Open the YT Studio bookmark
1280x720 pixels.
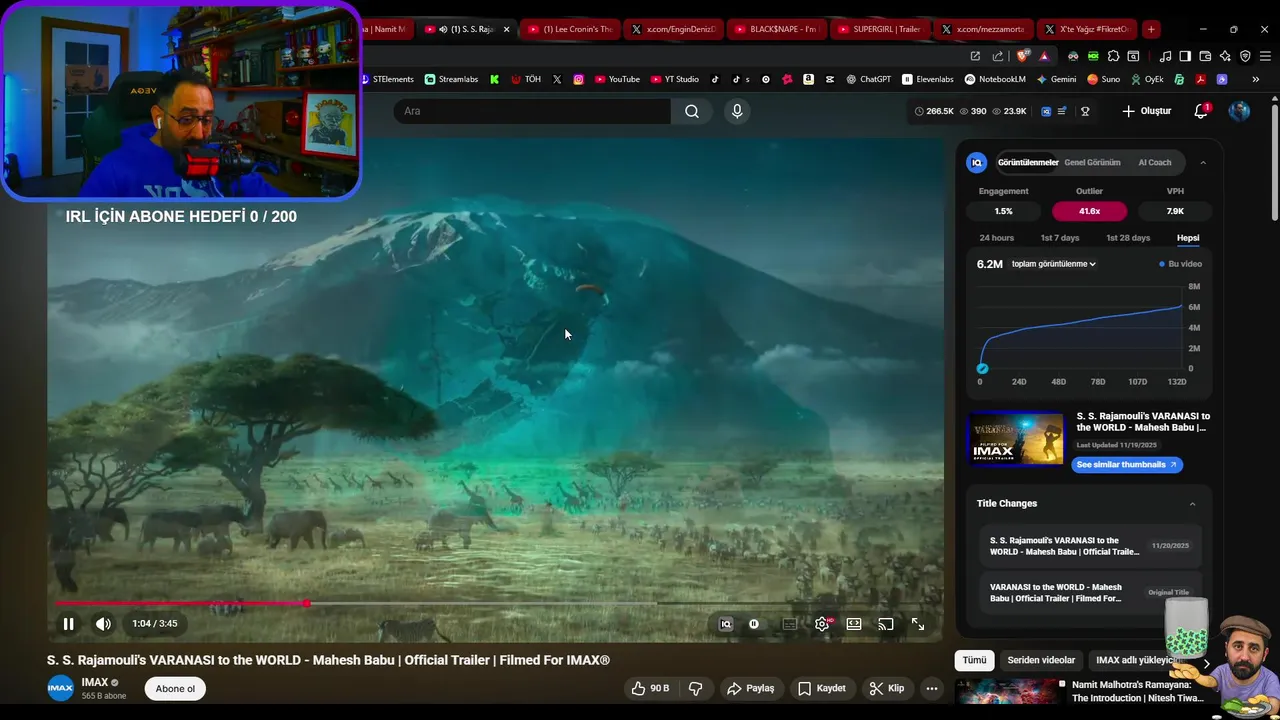674,79
